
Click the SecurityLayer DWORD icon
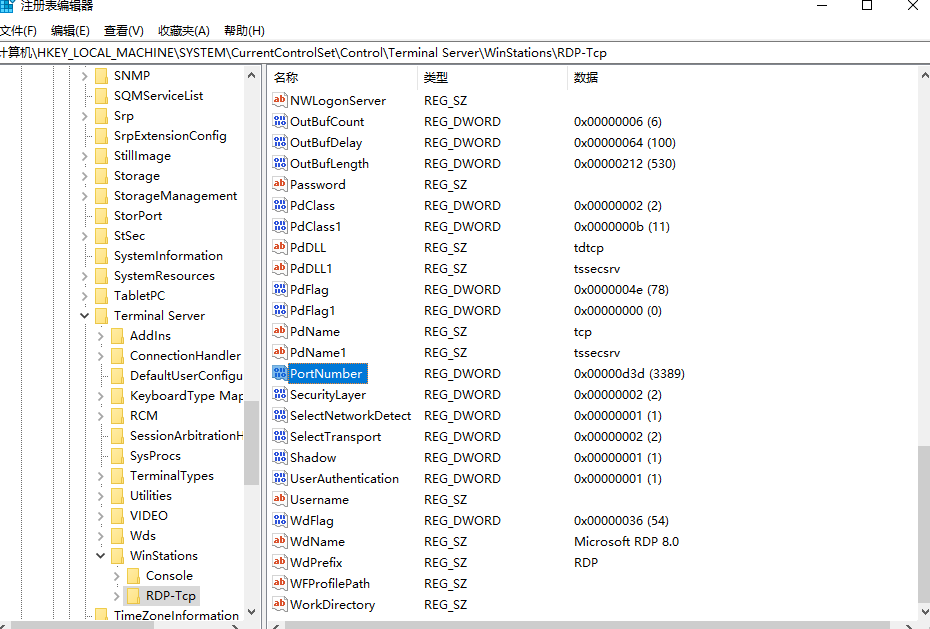(x=280, y=394)
